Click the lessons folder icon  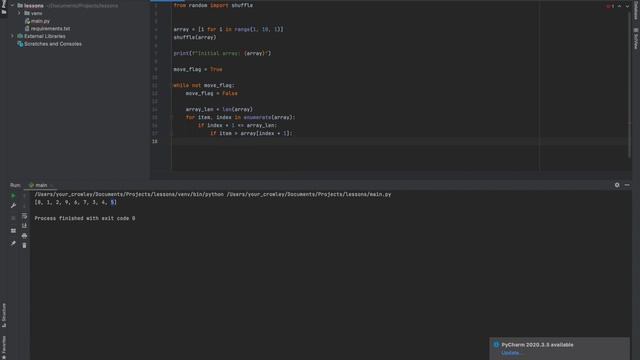[x=20, y=6]
